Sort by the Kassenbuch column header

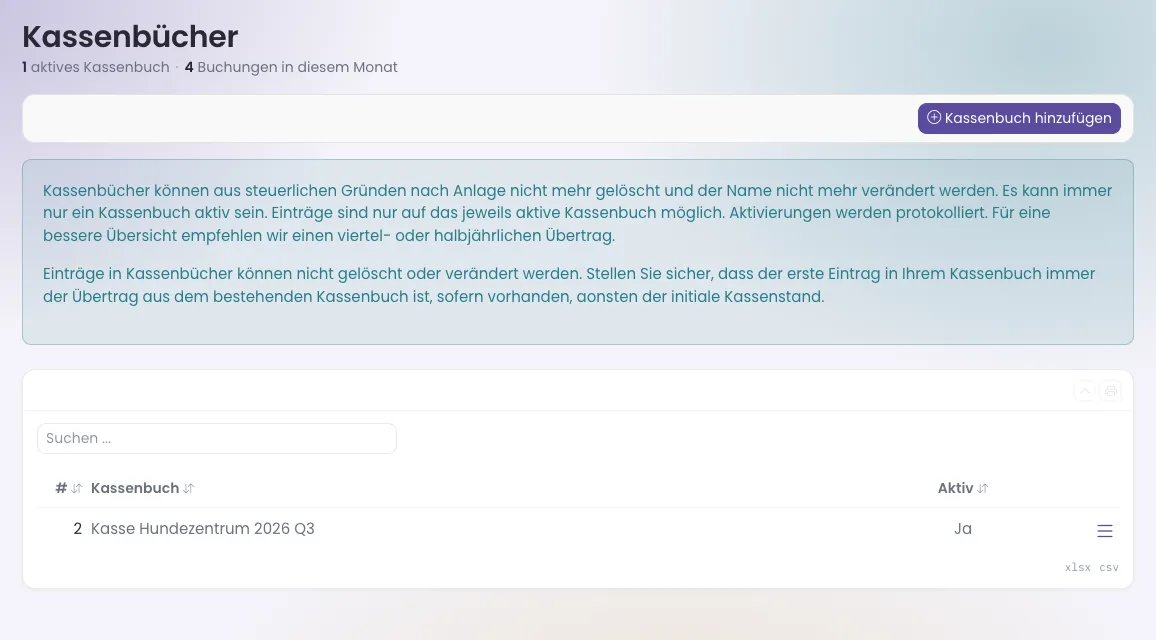coord(142,488)
